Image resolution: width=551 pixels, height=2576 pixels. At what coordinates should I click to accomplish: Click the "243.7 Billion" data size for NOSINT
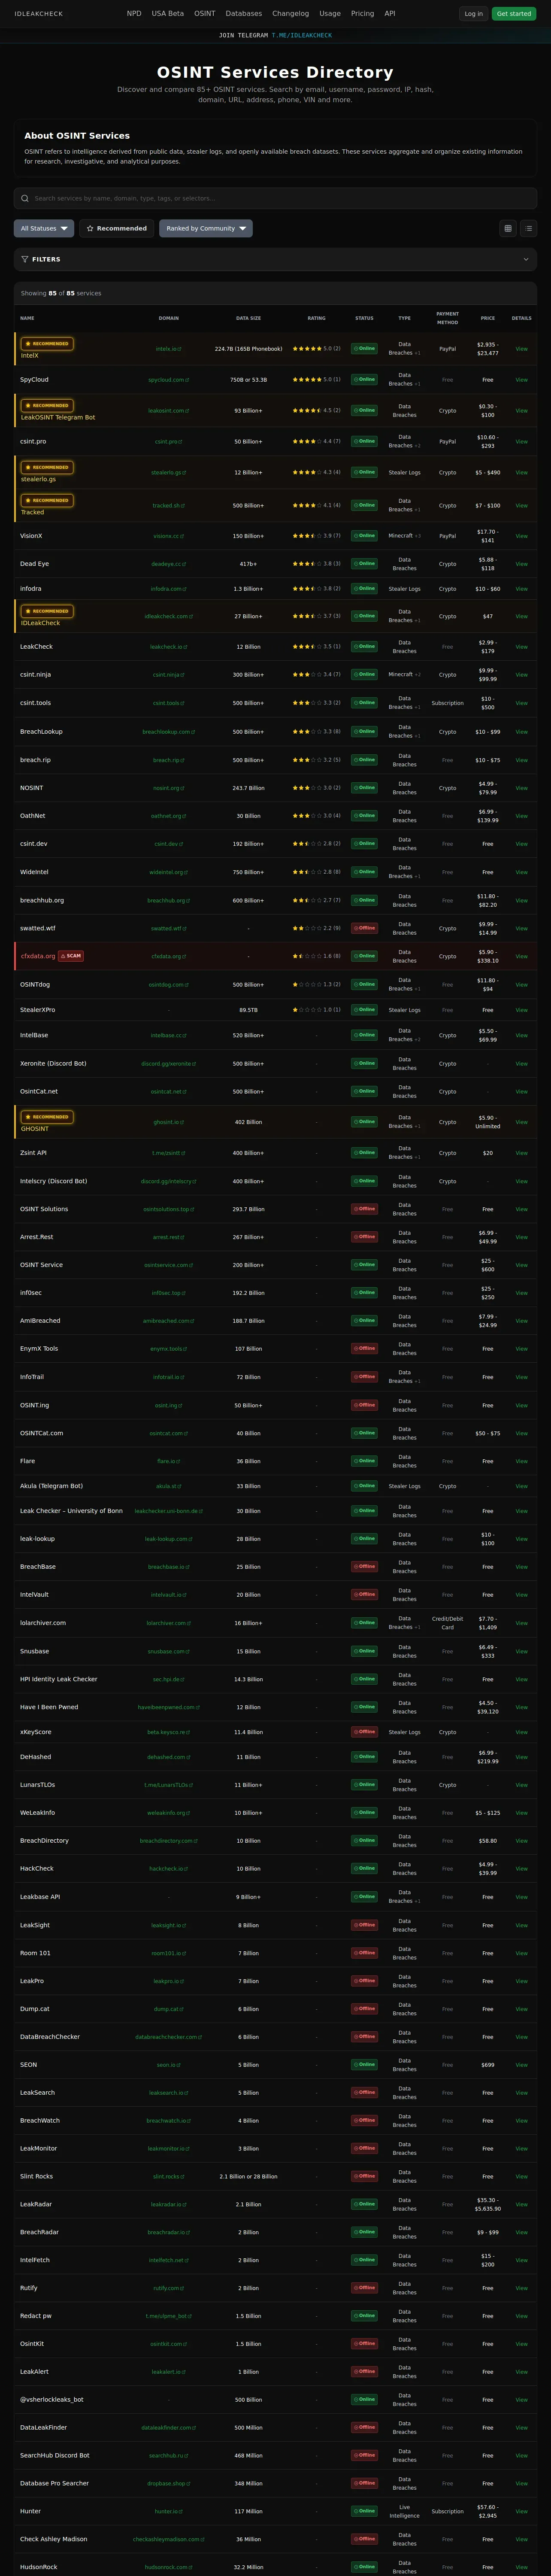(249, 788)
